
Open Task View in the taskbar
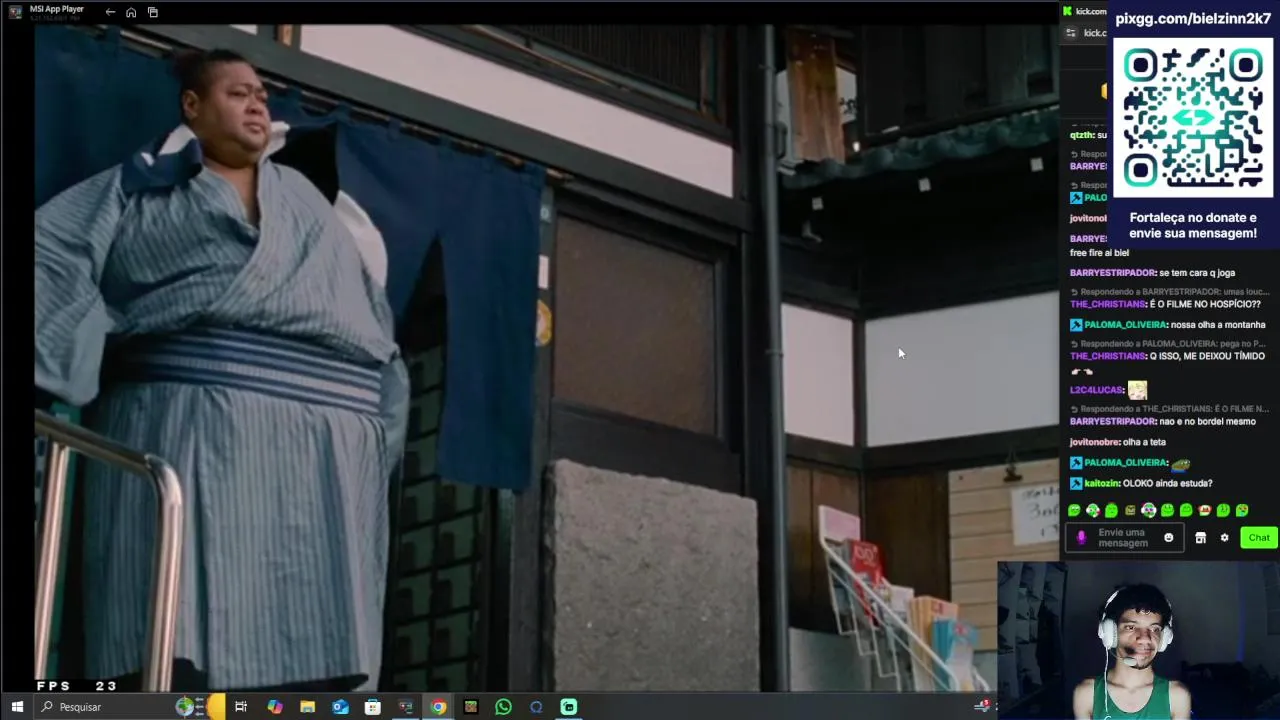point(241,707)
